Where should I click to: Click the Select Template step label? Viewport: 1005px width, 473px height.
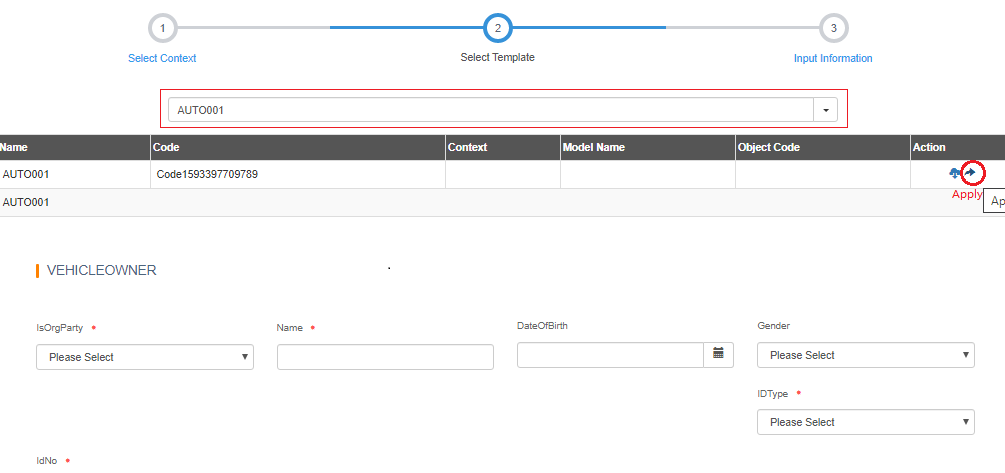point(497,57)
